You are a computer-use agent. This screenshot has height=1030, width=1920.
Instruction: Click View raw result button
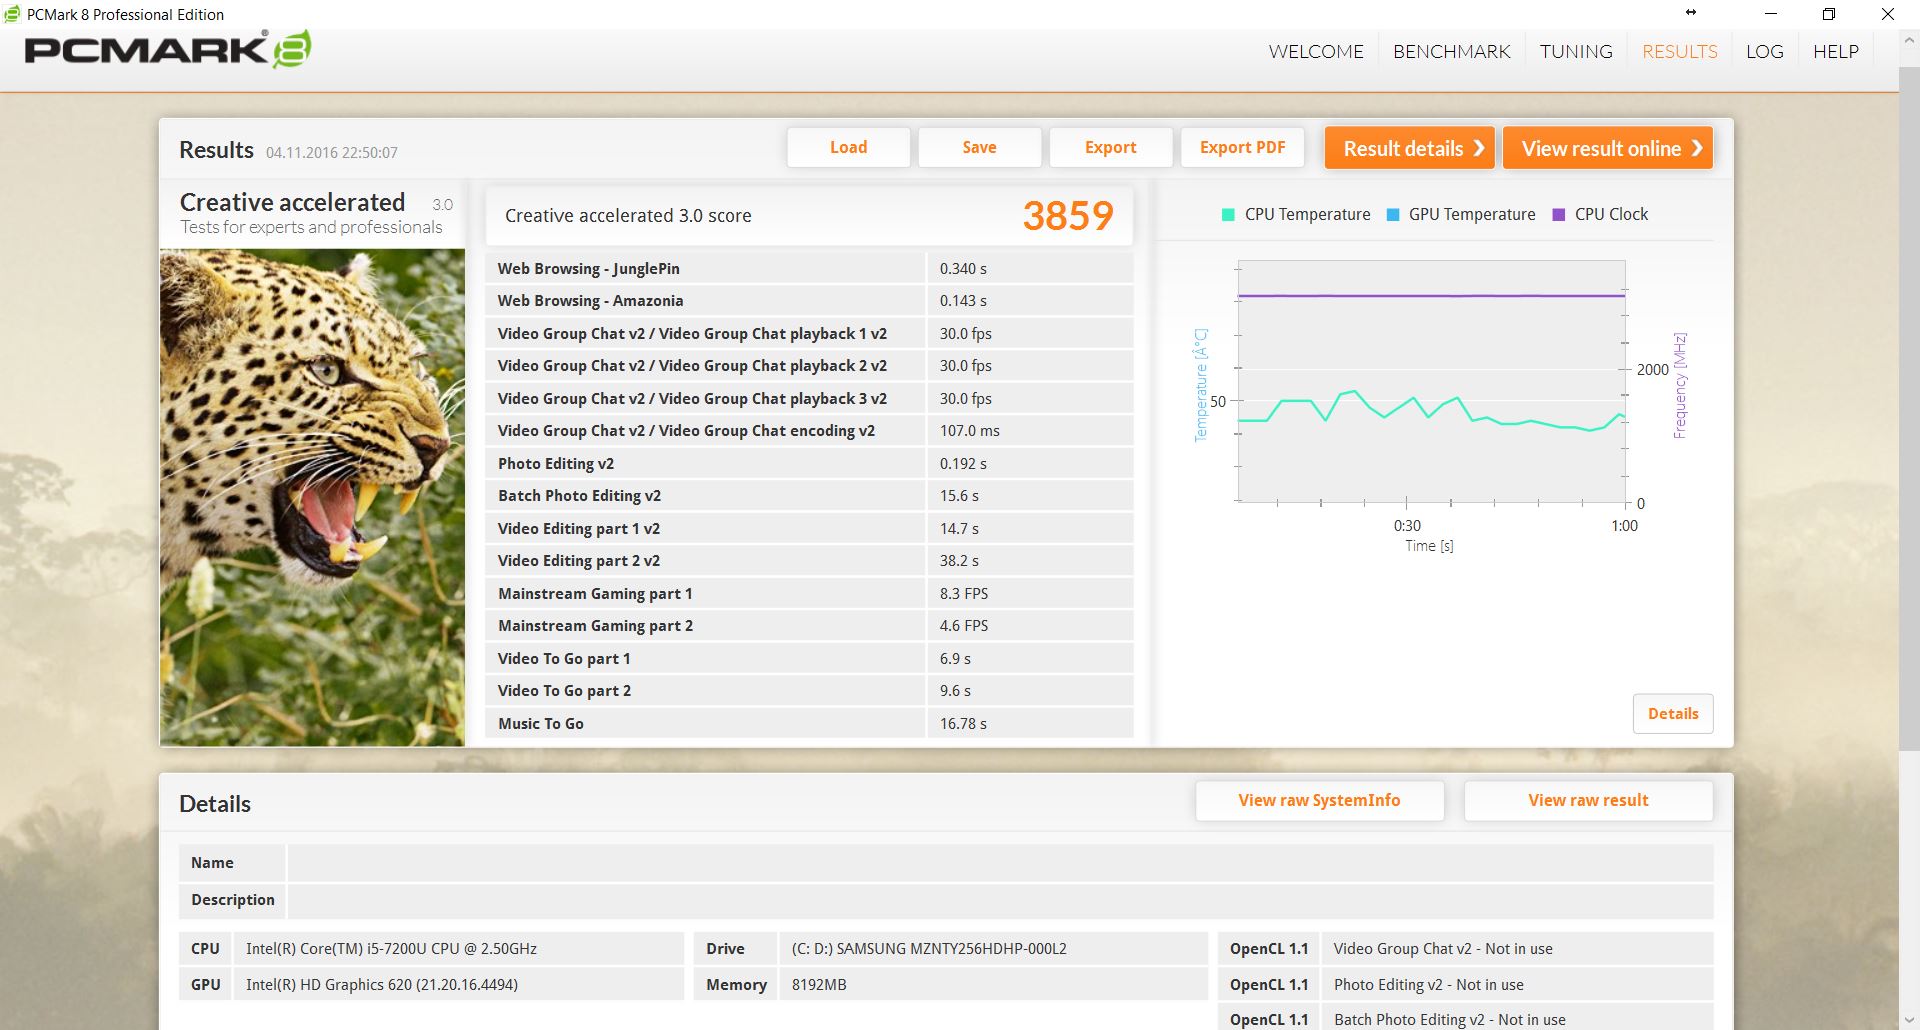pyautogui.click(x=1588, y=800)
